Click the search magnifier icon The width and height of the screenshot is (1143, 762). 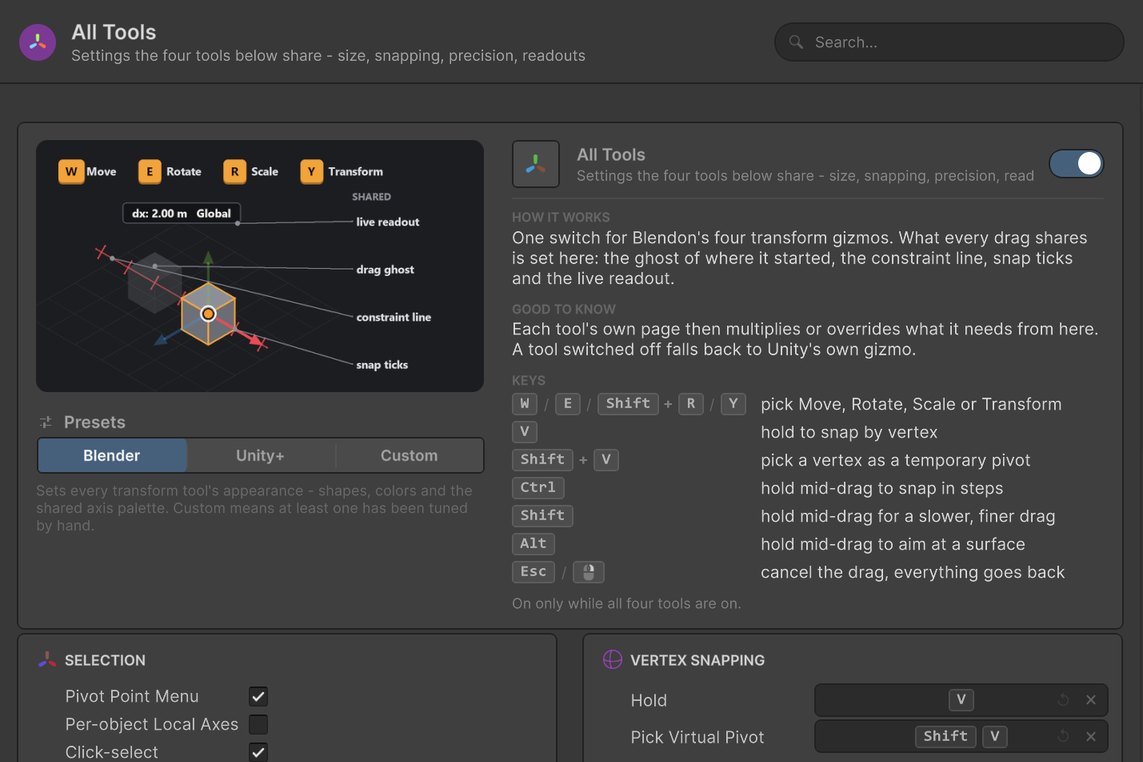[x=796, y=42]
